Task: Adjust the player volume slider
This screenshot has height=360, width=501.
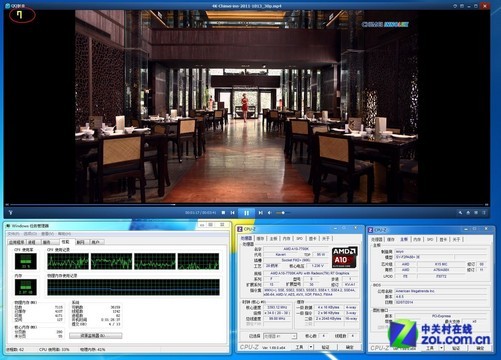Action: tap(283, 213)
